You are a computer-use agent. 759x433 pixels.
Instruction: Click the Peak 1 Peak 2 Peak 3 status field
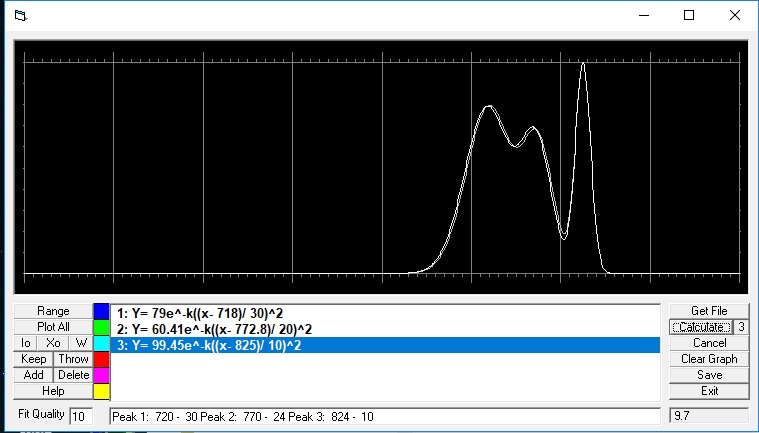coord(385,417)
